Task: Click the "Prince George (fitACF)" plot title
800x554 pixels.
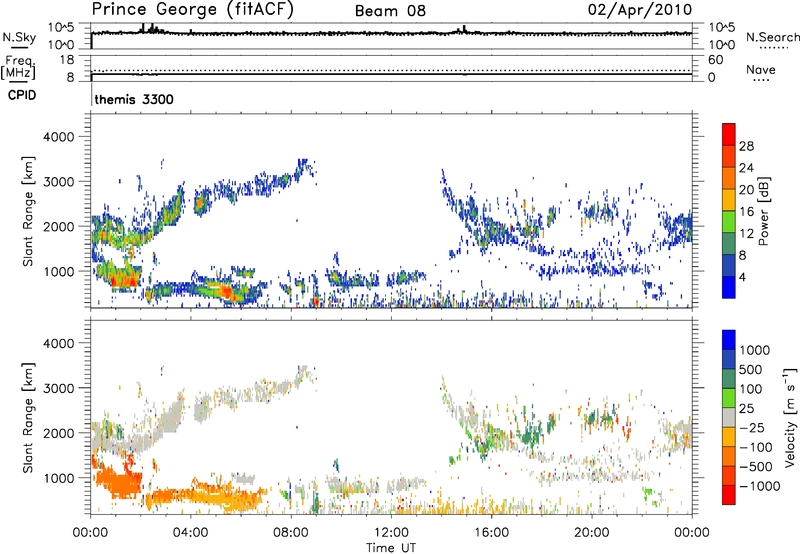Action: 192,10
